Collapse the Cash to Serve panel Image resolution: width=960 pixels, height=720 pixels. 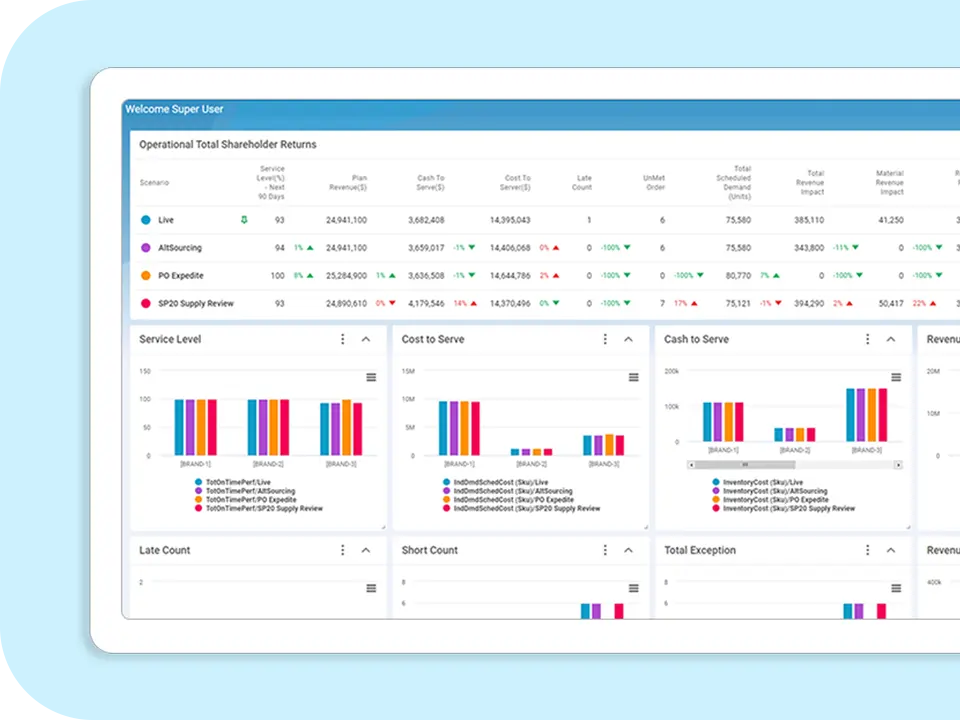click(891, 340)
